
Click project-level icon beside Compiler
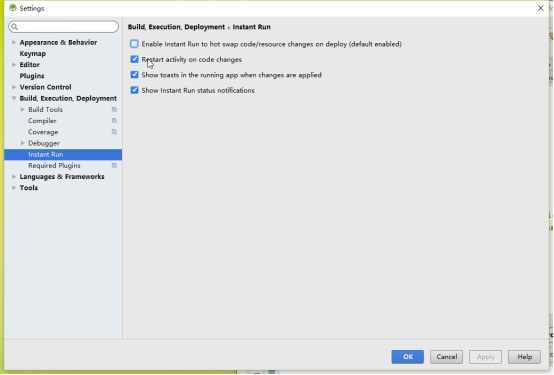point(114,121)
